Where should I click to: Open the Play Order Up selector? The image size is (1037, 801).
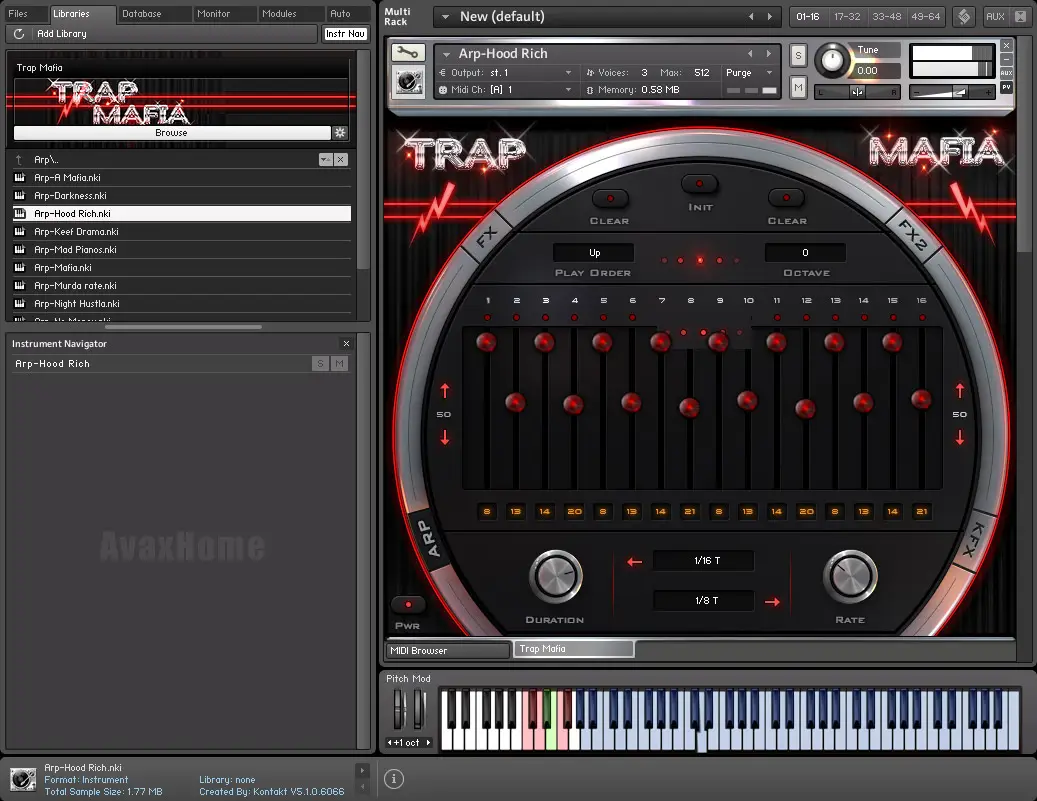[594, 253]
